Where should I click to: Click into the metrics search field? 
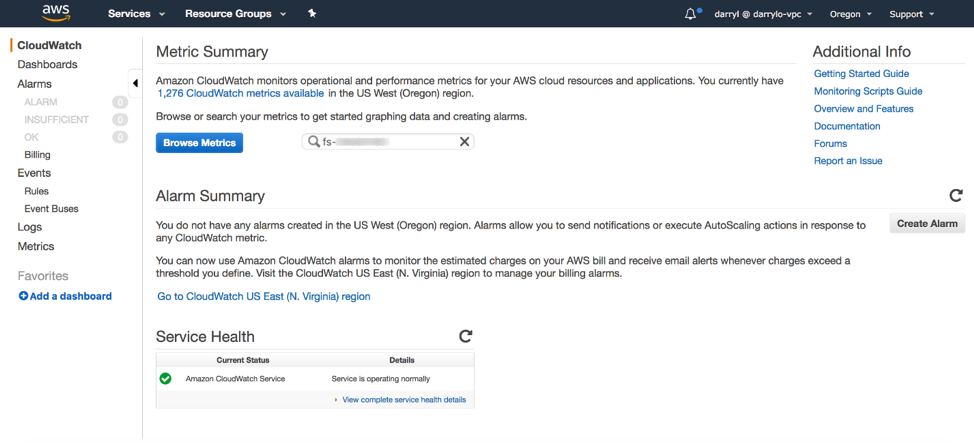[x=388, y=142]
